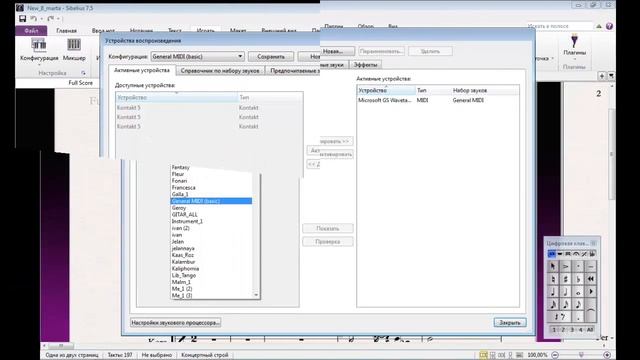Screen dimensions: 640x360
Task: Switch to the Эффекты tab
Action: tap(365, 64)
